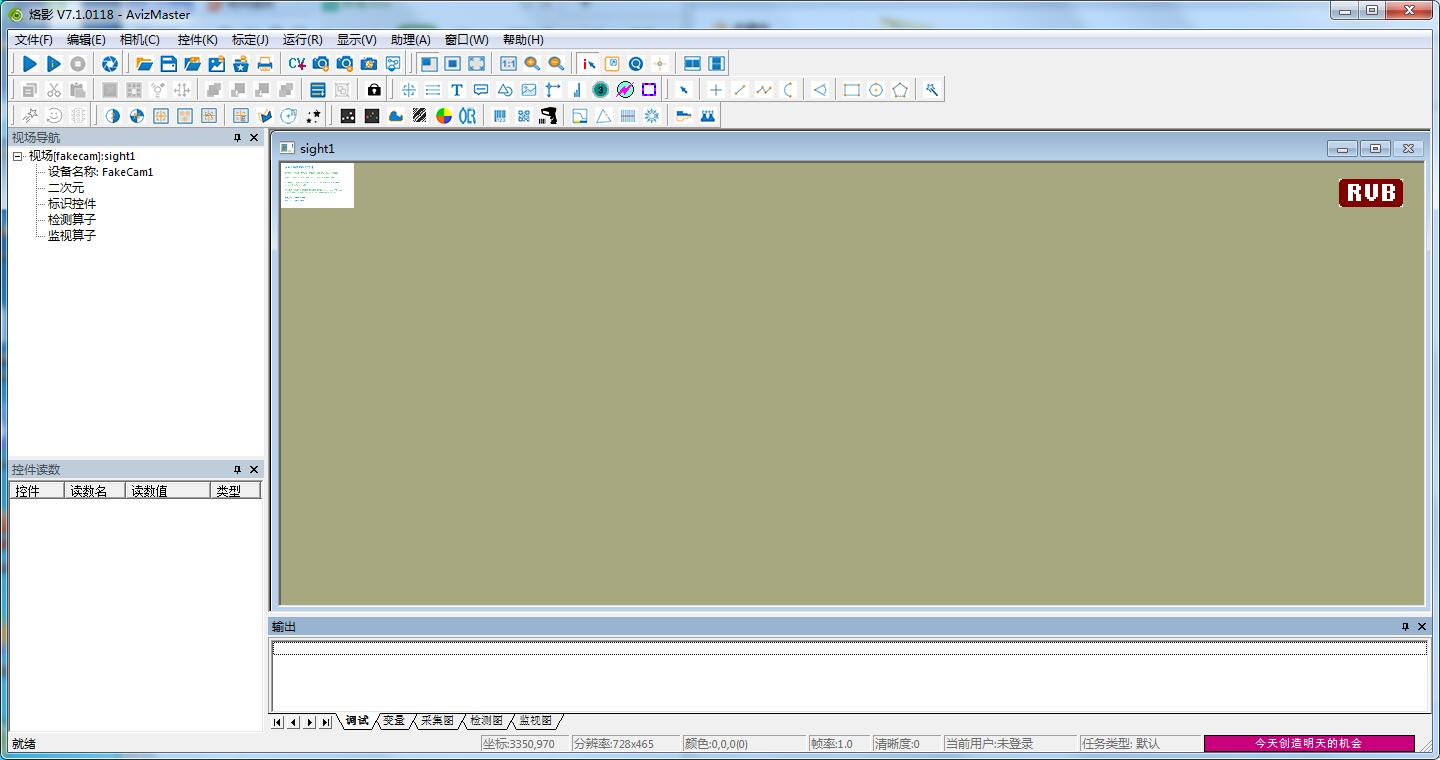
Task: Toggle the red i-cursor info mode icon
Action: (x=589, y=64)
